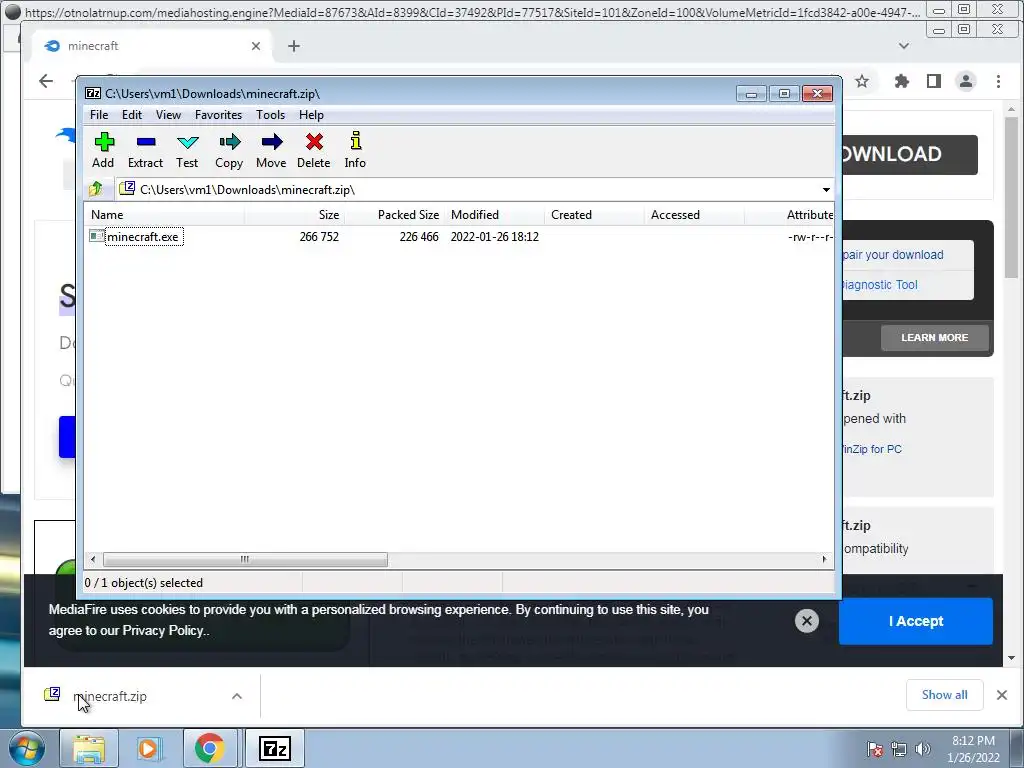The image size is (1024, 768).
Task: Open the View menu
Action: (168, 115)
